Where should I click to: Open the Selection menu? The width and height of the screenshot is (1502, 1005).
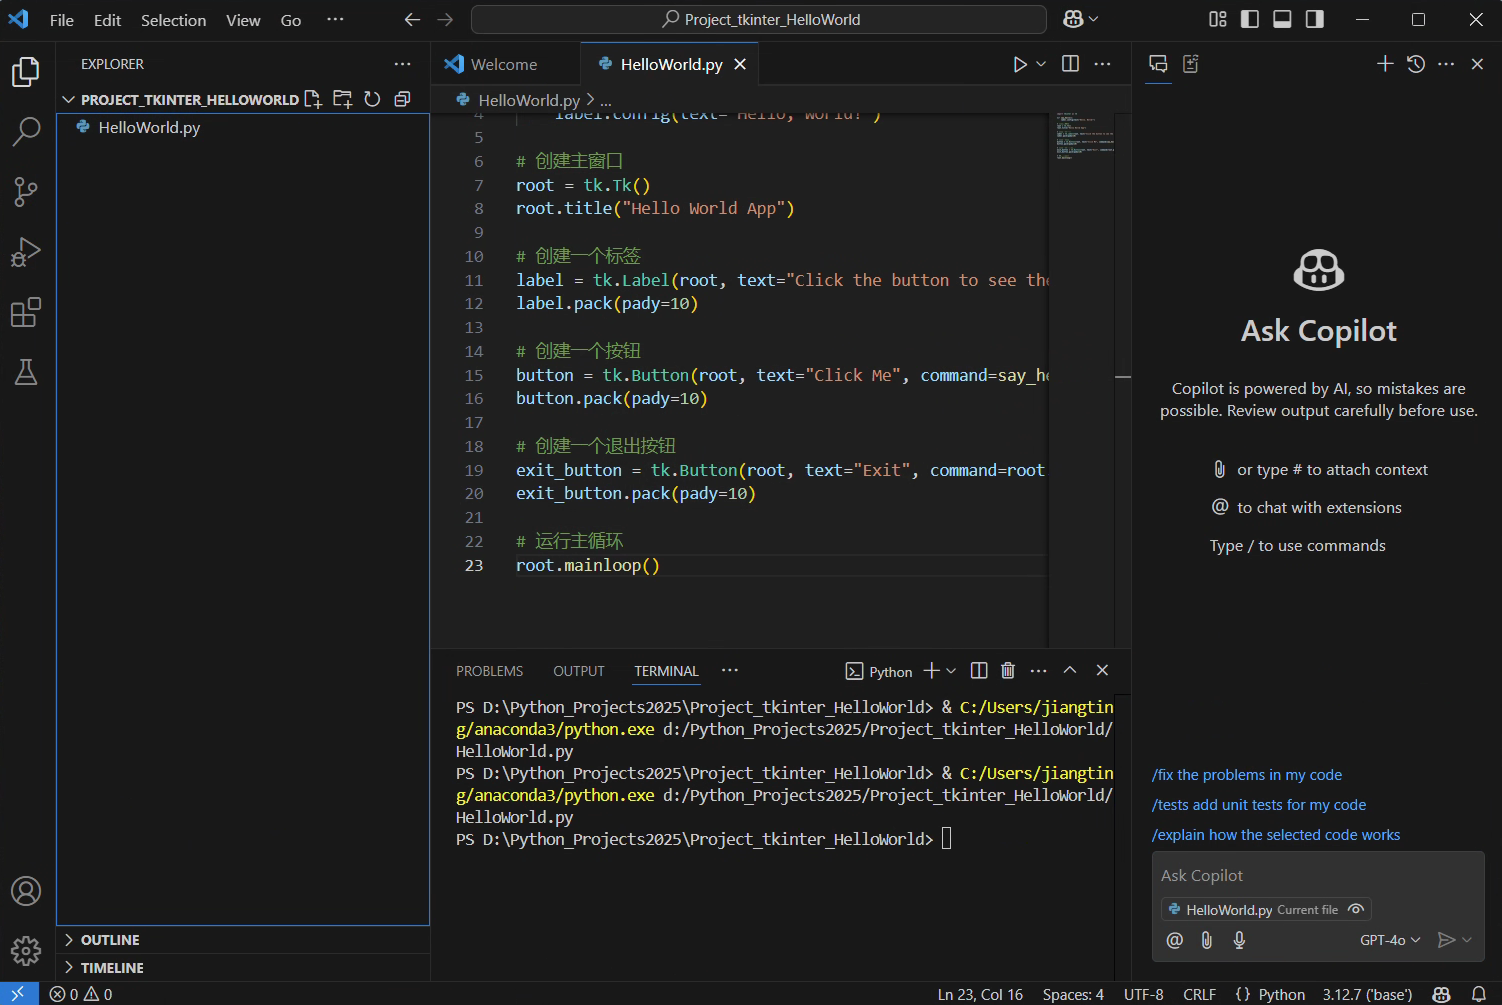(x=173, y=20)
